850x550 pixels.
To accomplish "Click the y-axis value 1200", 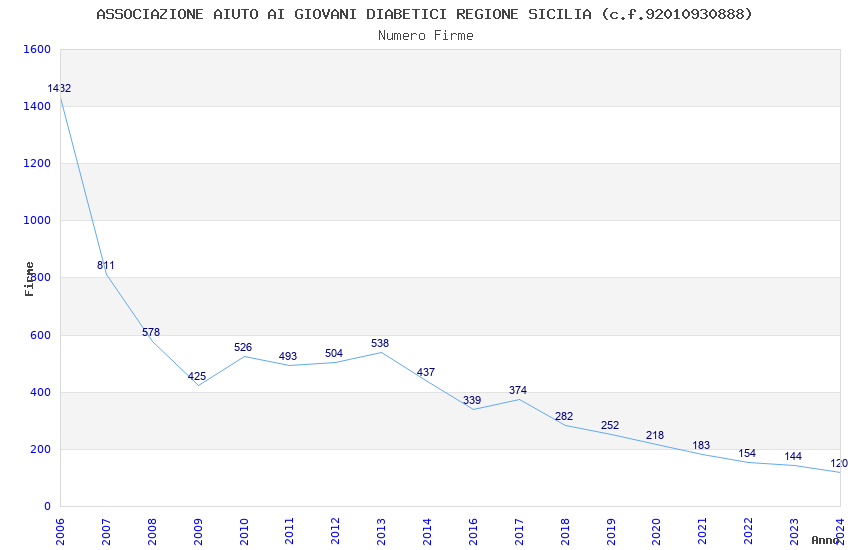I will [x=37, y=163].
